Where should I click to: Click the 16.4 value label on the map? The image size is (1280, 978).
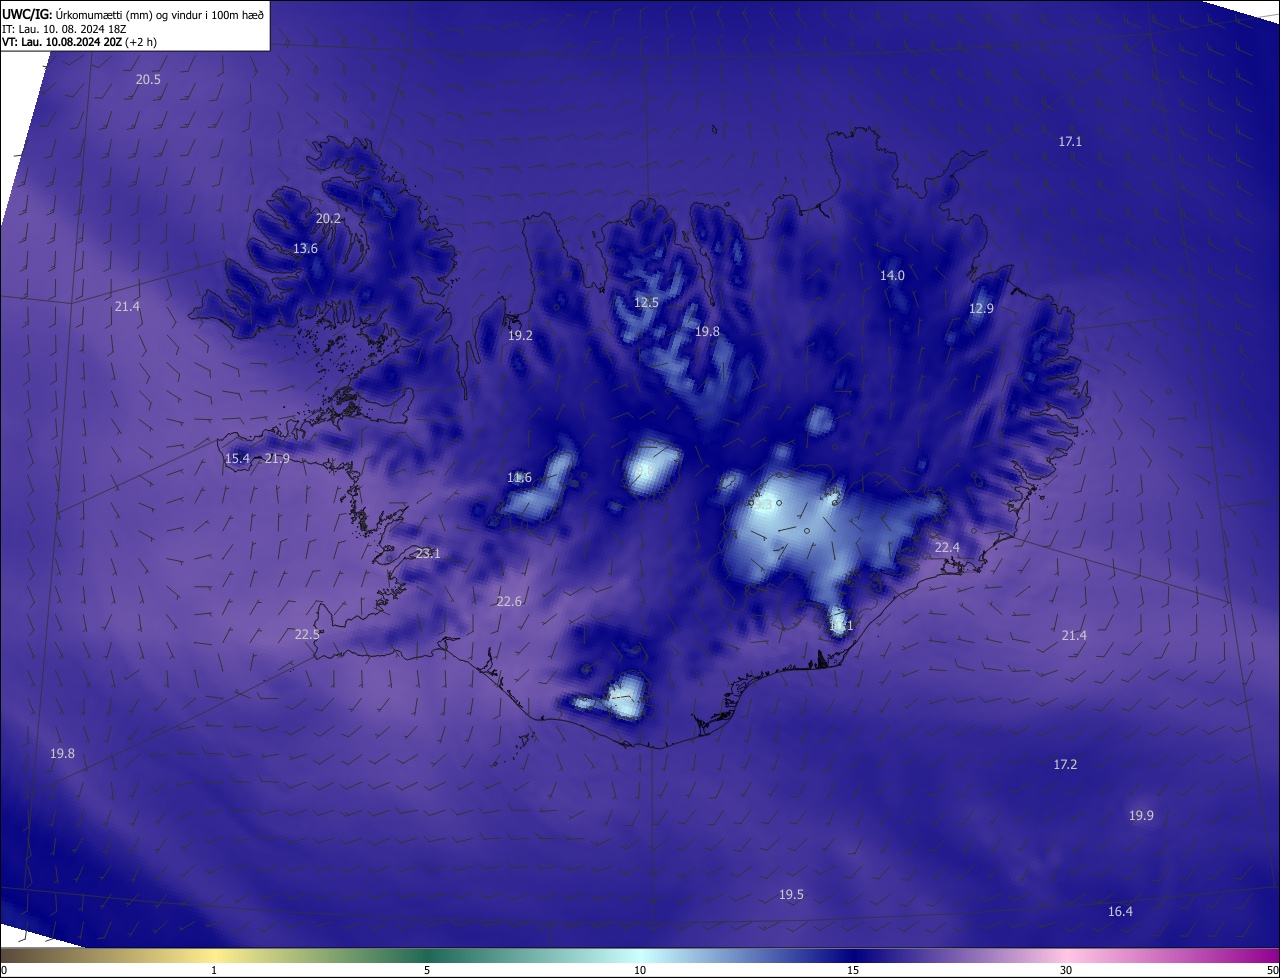click(x=1120, y=912)
